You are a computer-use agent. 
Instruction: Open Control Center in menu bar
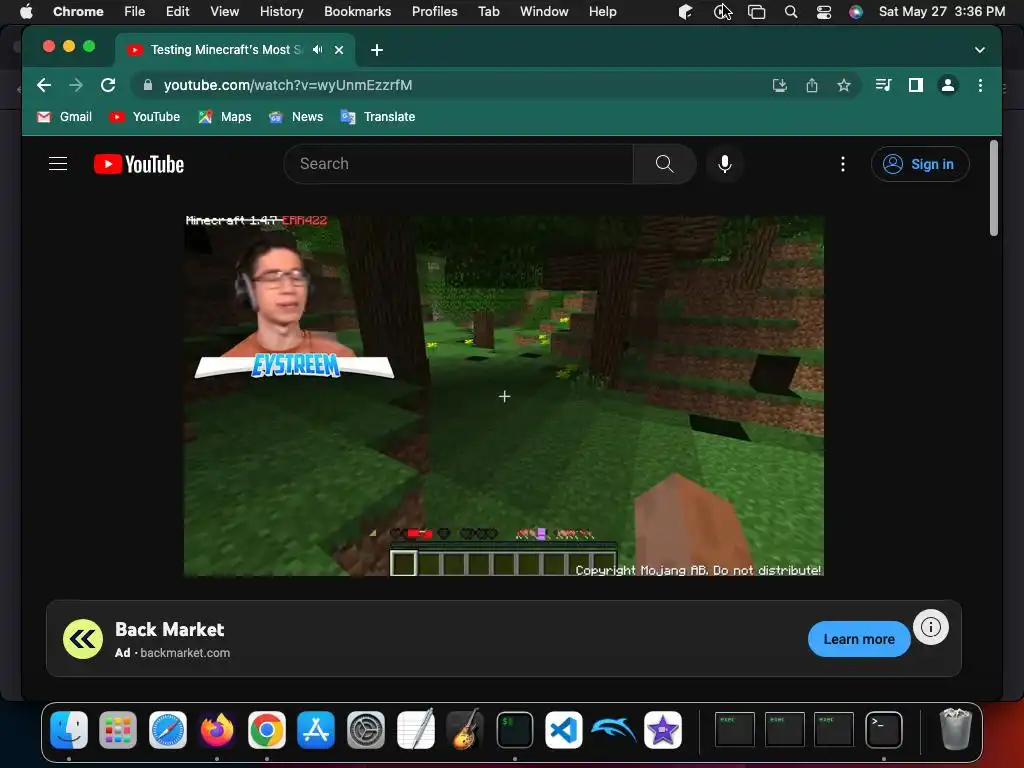(824, 11)
